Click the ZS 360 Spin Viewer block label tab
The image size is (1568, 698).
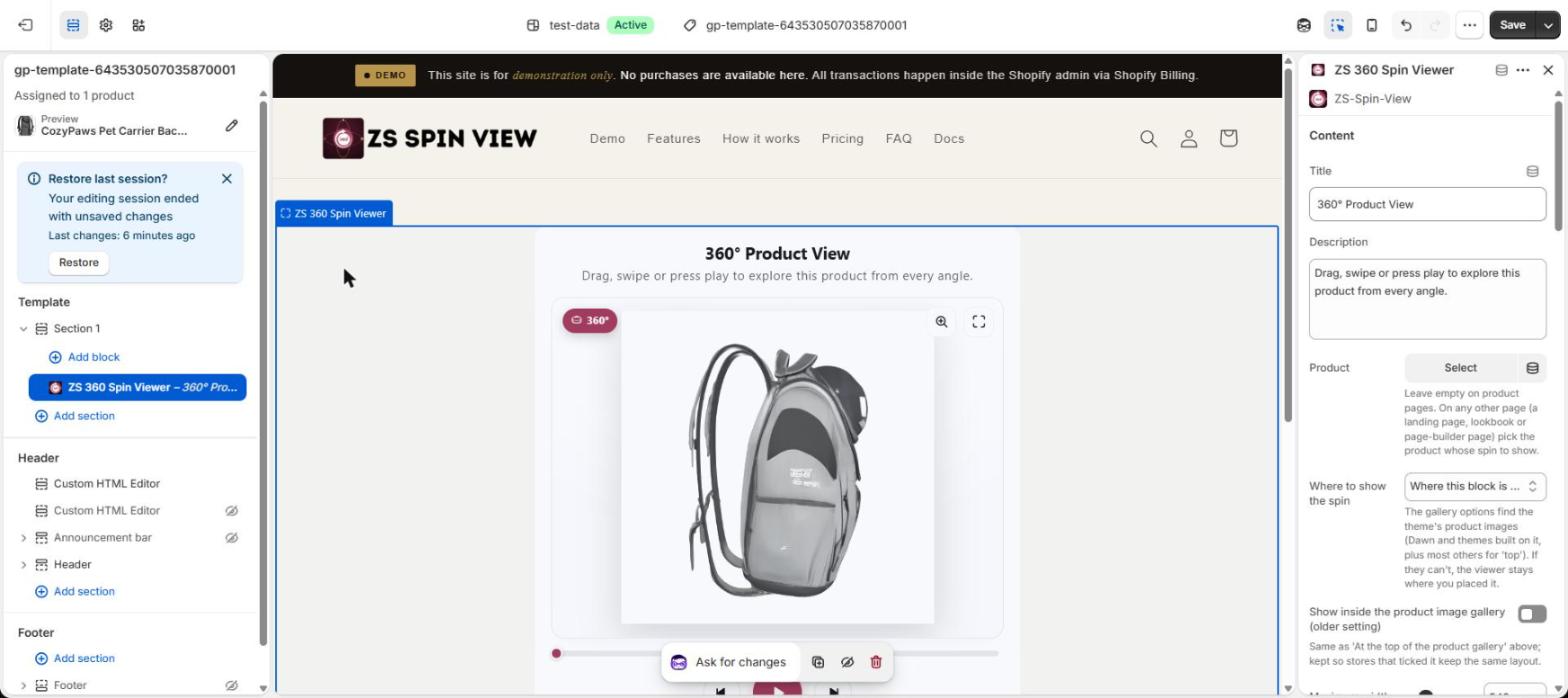pos(334,213)
